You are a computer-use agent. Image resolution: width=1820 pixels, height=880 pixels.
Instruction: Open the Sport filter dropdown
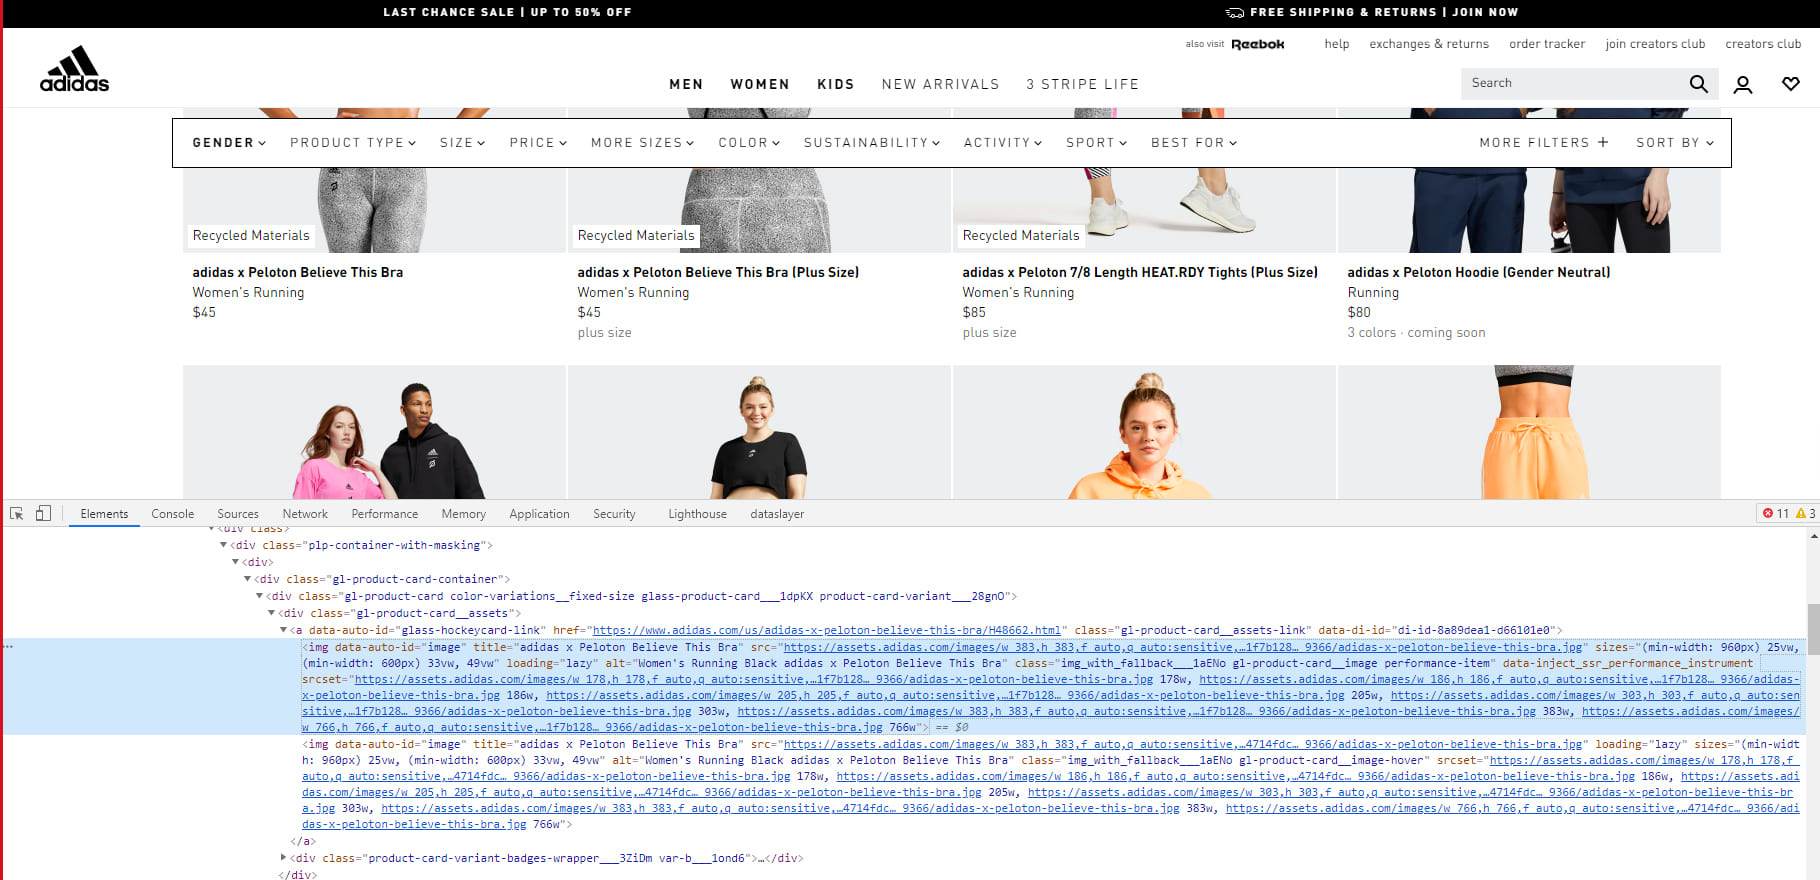click(x=1096, y=143)
